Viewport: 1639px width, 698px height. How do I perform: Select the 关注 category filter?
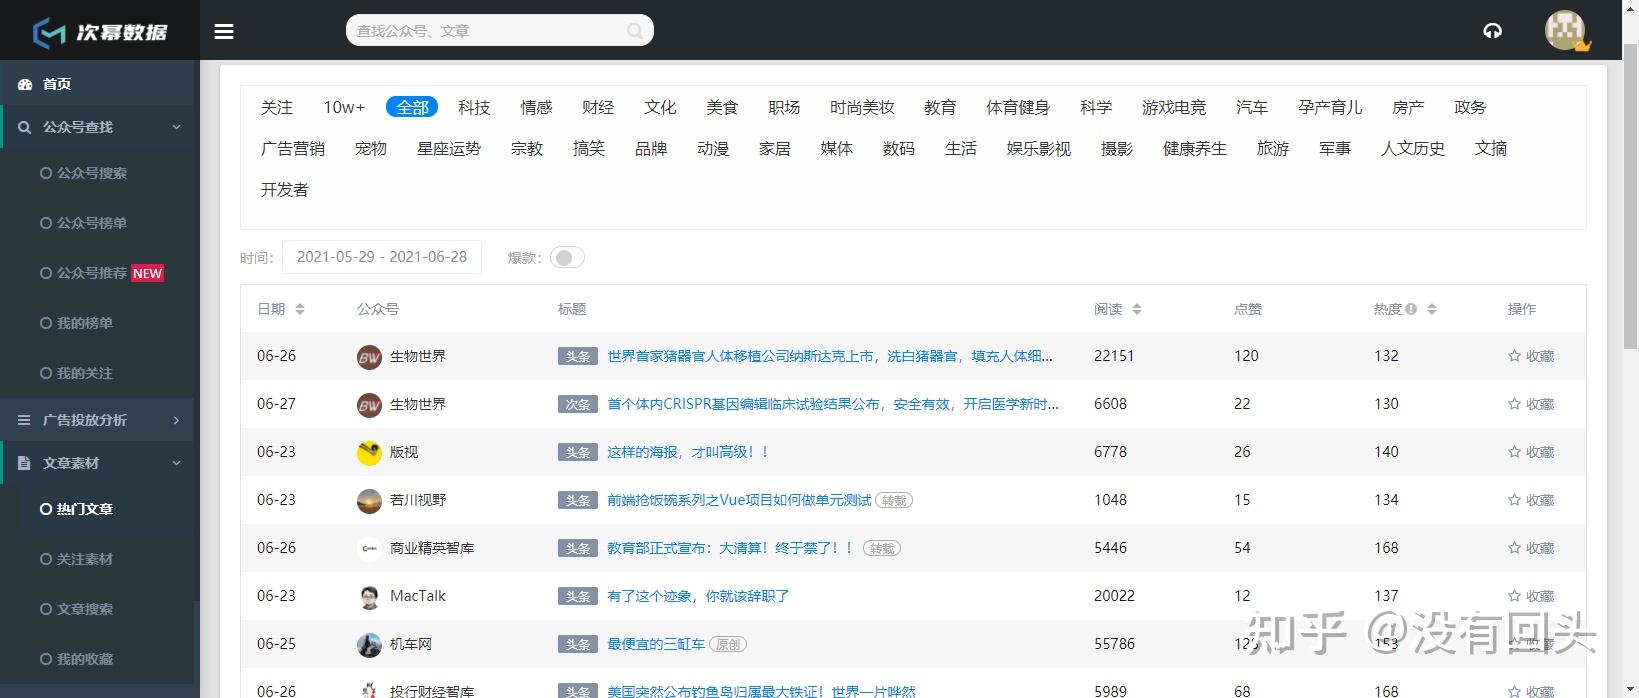[277, 107]
